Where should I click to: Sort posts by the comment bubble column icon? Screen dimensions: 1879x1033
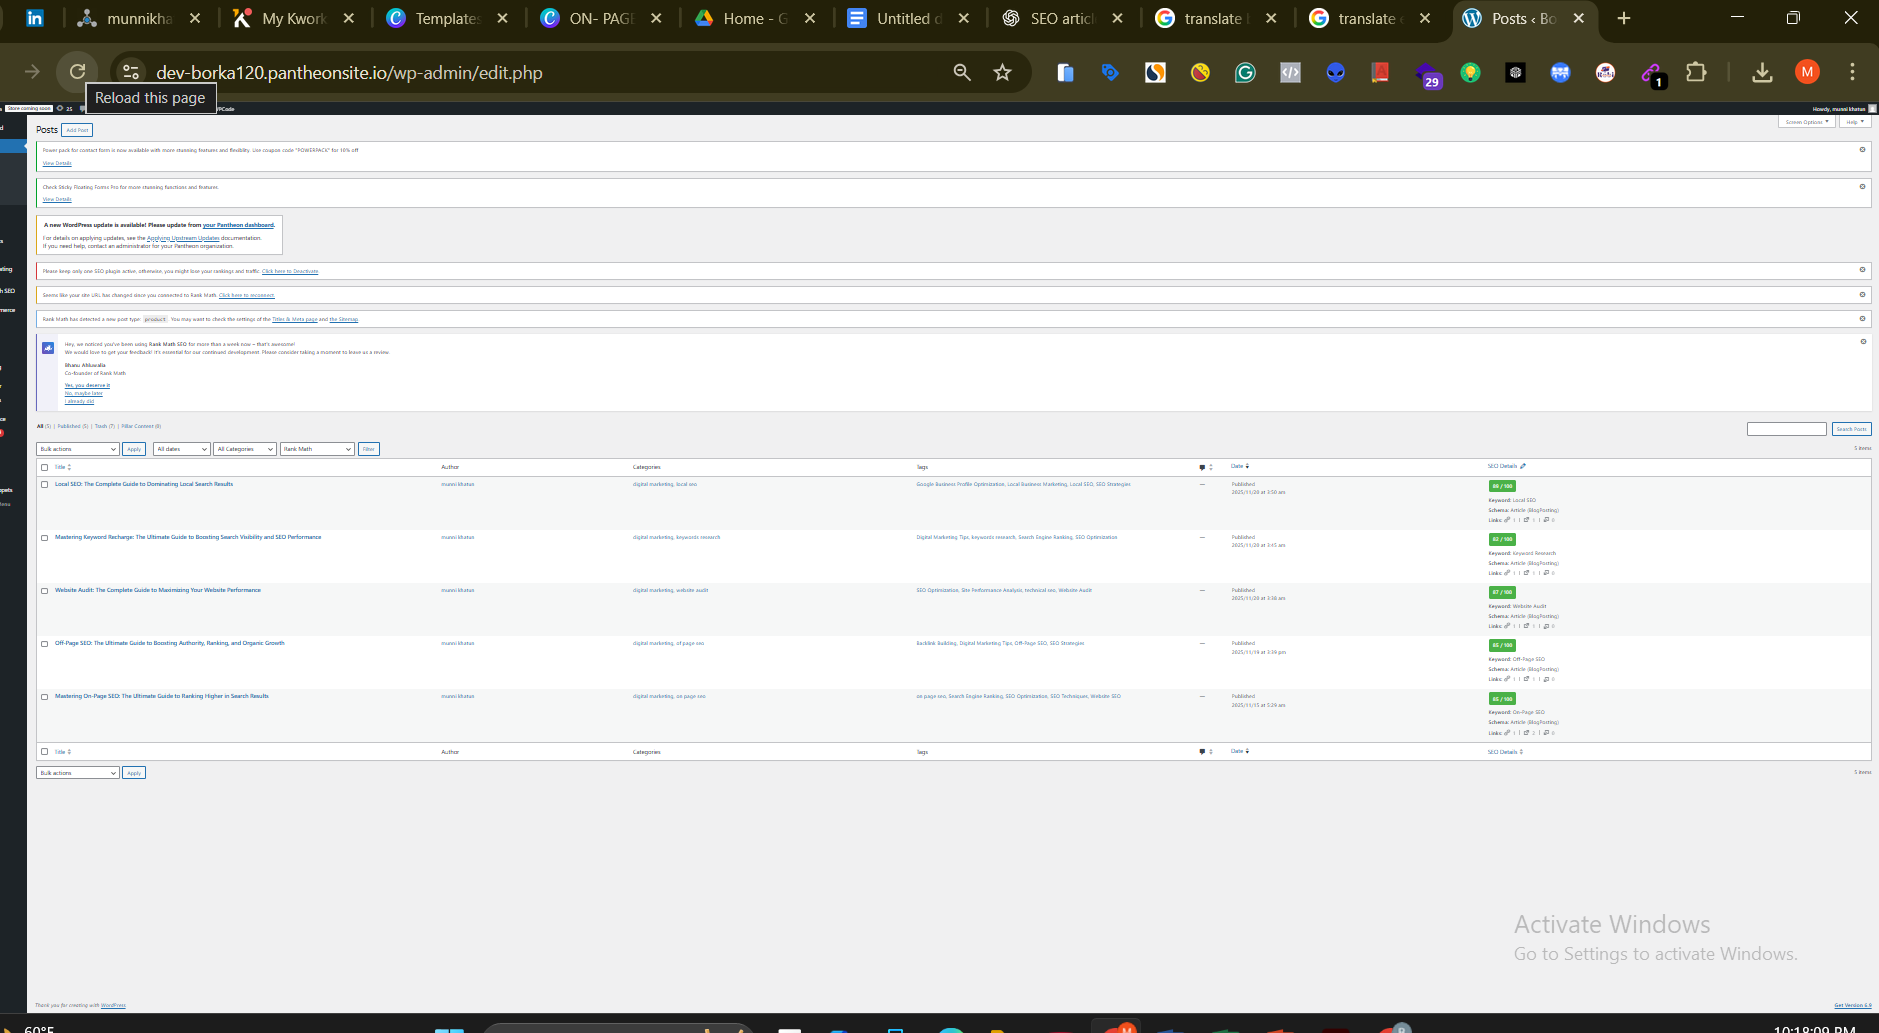(1202, 466)
